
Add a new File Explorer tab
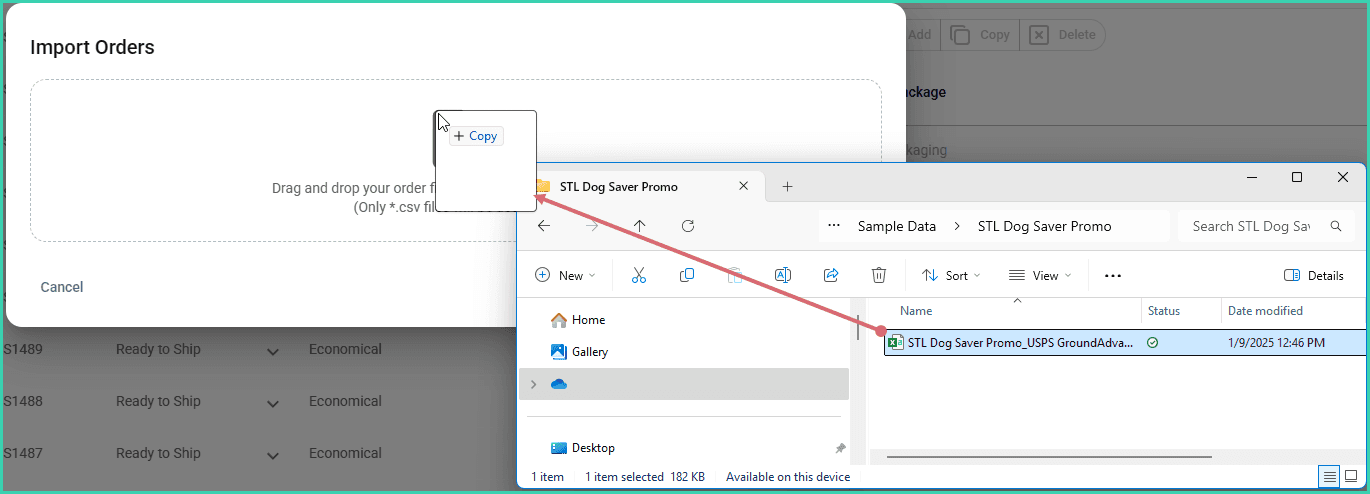tap(787, 187)
